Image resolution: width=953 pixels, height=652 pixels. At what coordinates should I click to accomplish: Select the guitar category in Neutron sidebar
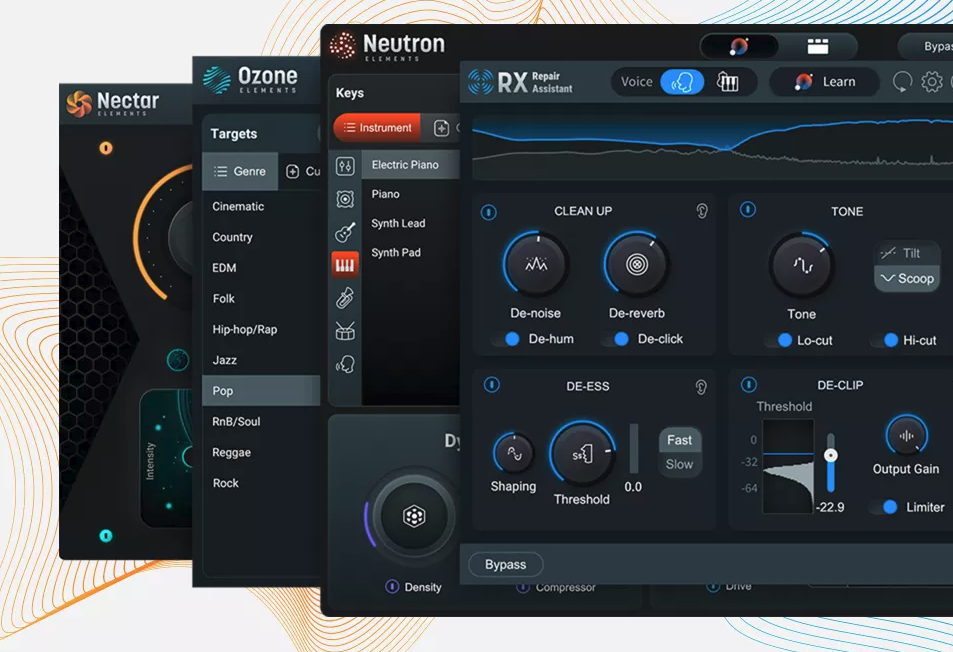pos(345,232)
